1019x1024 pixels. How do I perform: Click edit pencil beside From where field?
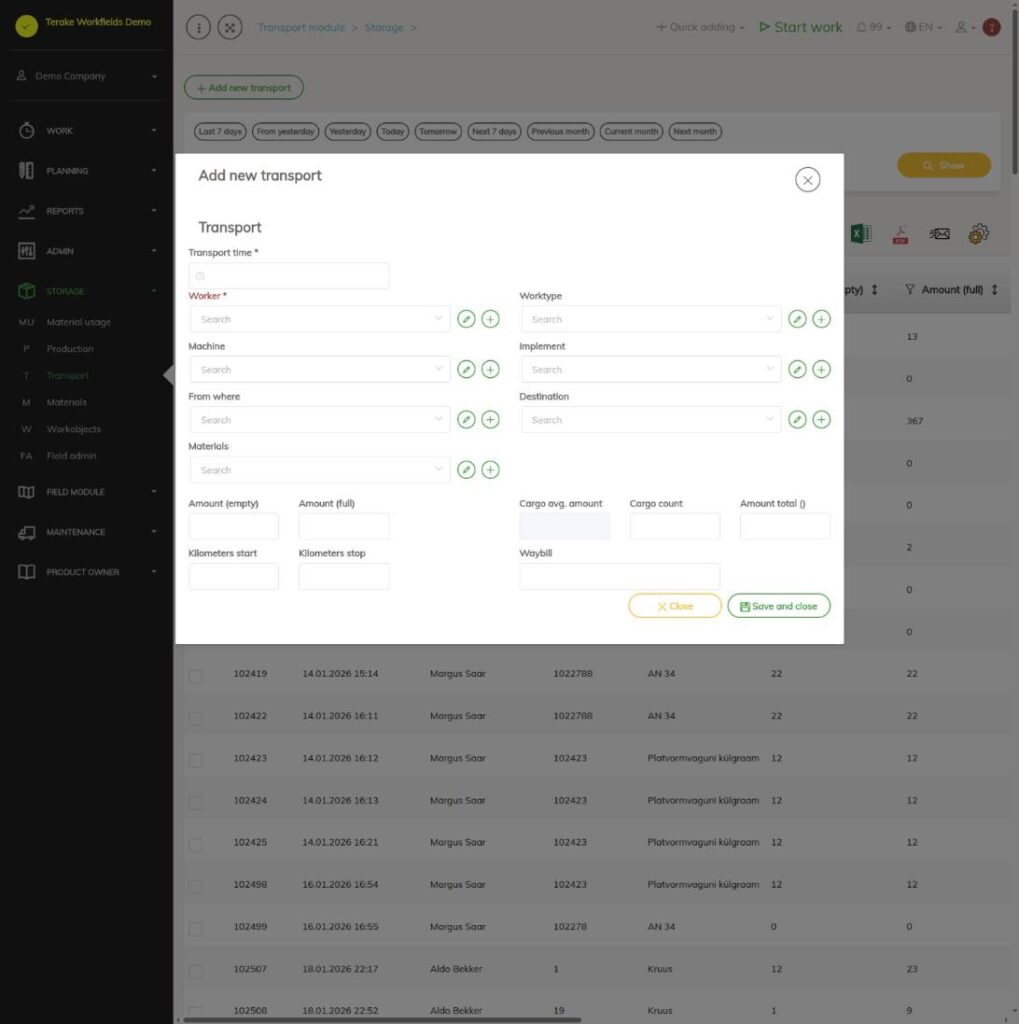[466, 419]
